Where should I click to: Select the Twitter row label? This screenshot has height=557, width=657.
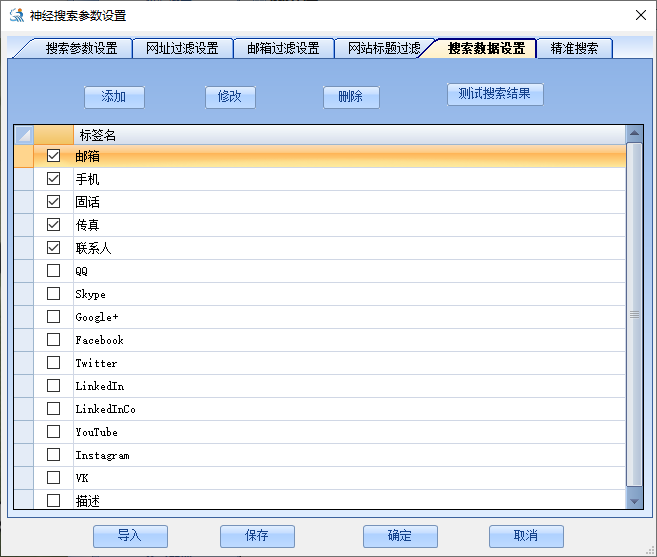point(96,363)
